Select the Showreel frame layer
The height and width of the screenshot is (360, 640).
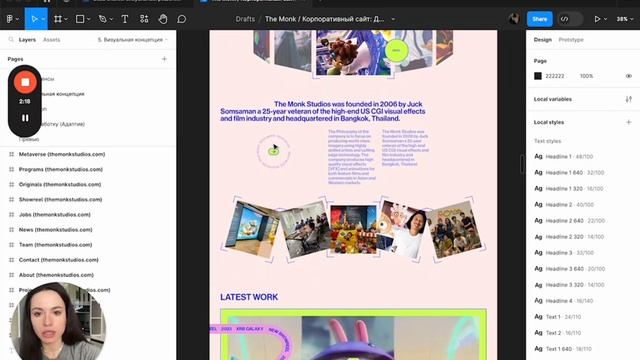(60, 200)
